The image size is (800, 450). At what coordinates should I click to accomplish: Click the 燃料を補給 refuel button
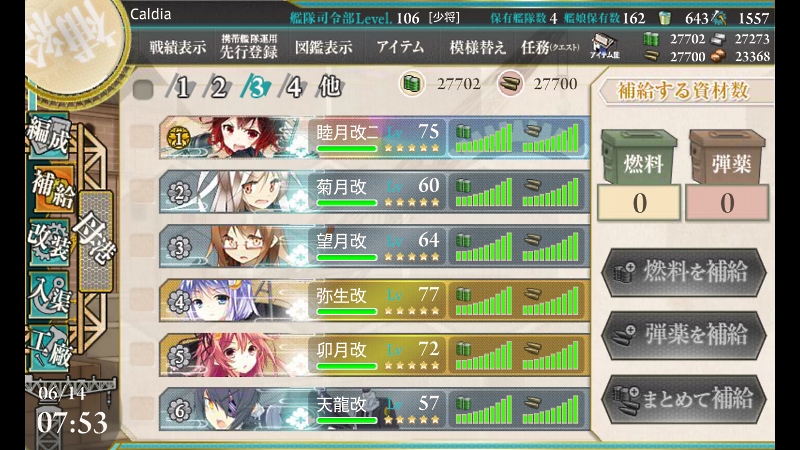684,272
